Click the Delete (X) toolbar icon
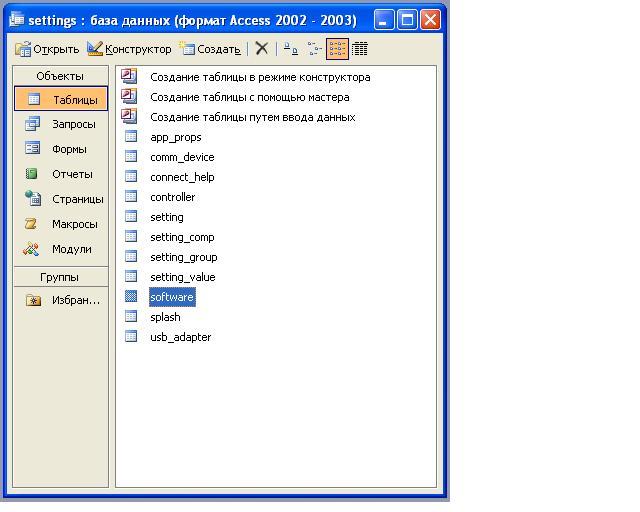Screen dimensions: 640x512 (x=262, y=48)
